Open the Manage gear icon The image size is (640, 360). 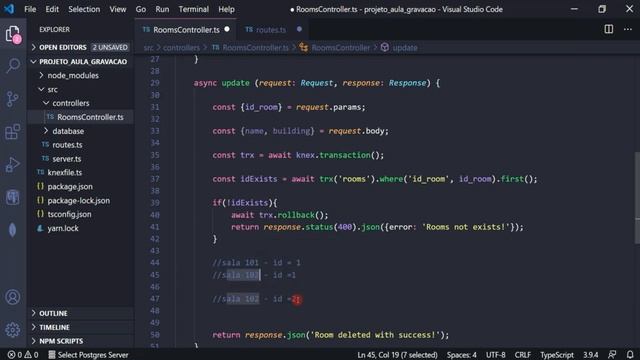point(13,329)
